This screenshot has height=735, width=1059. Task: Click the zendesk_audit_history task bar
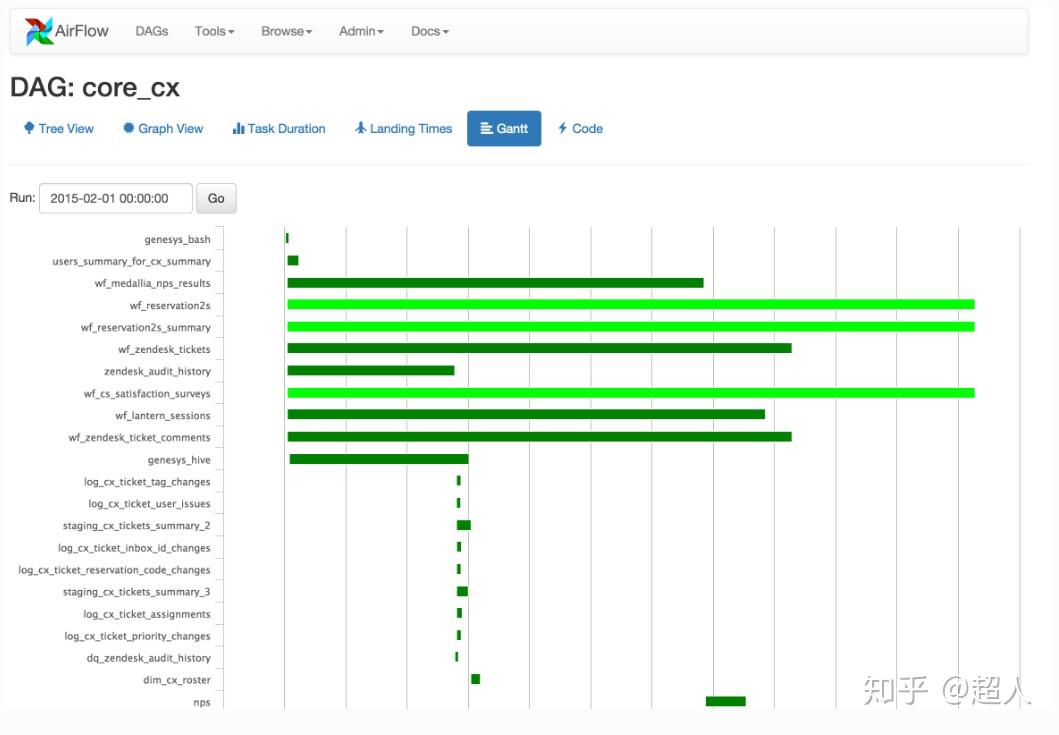(x=371, y=370)
